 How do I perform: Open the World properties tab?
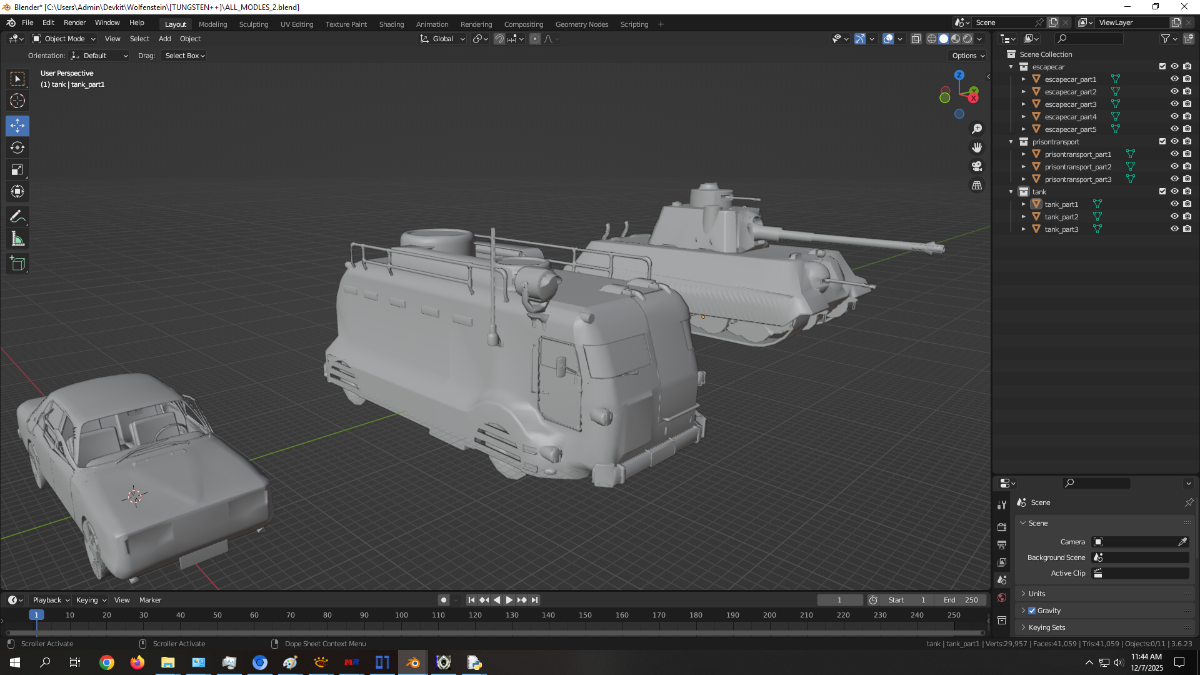coord(1002,598)
